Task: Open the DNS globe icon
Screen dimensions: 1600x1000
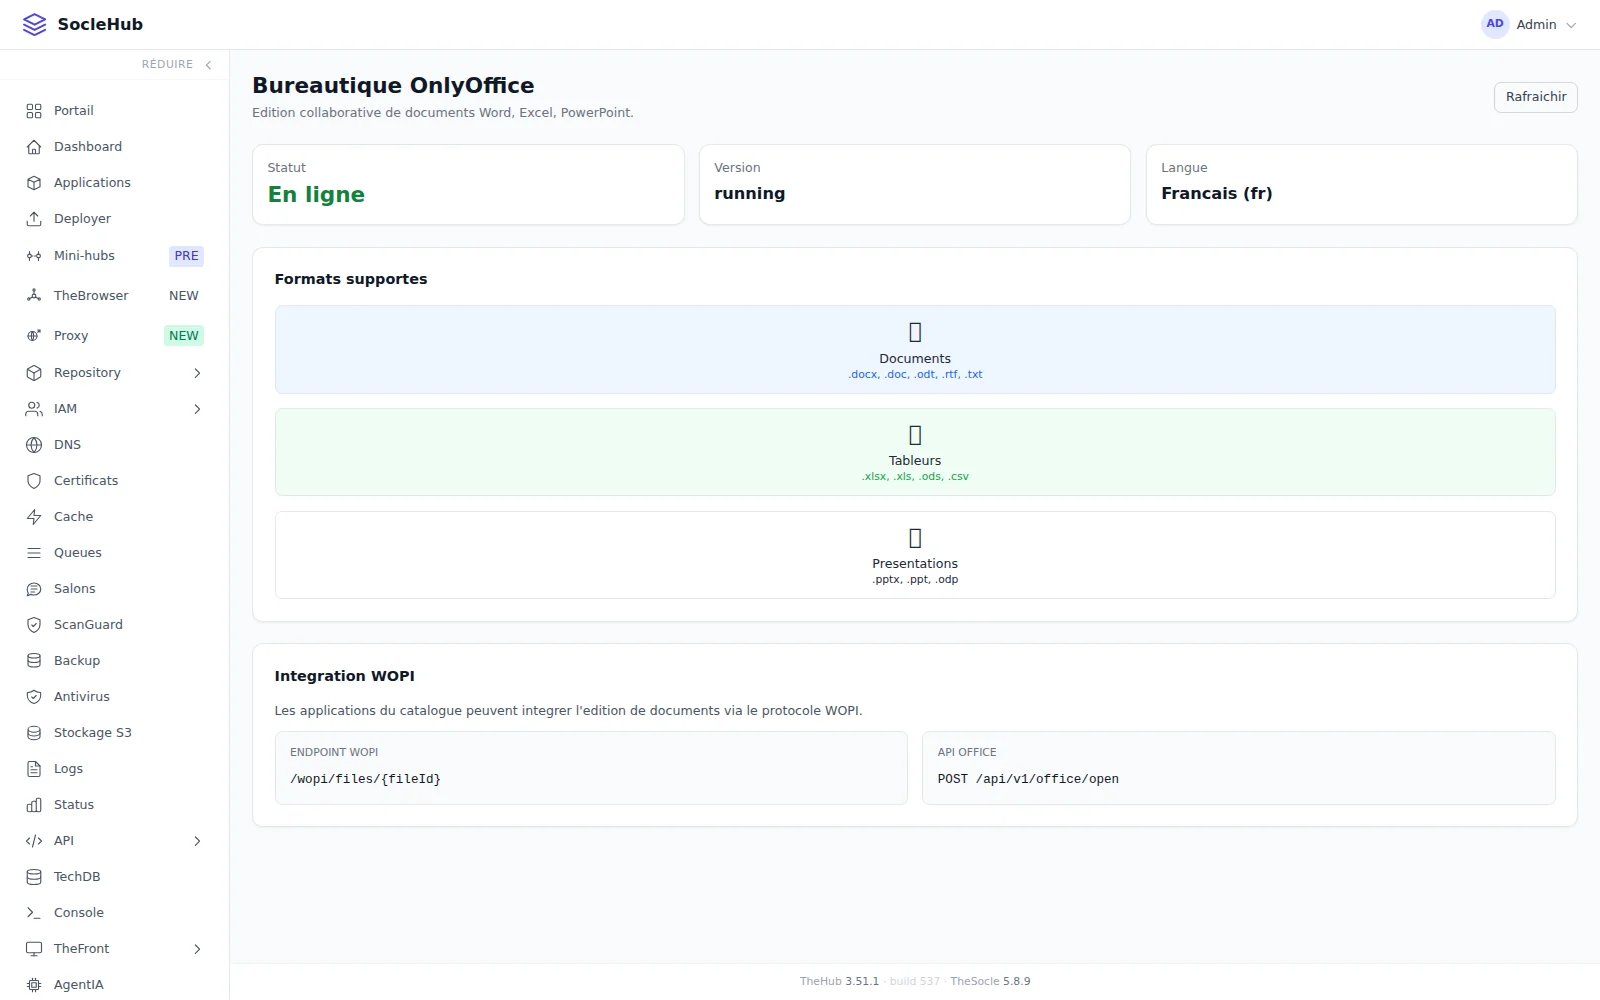Action: coord(34,445)
